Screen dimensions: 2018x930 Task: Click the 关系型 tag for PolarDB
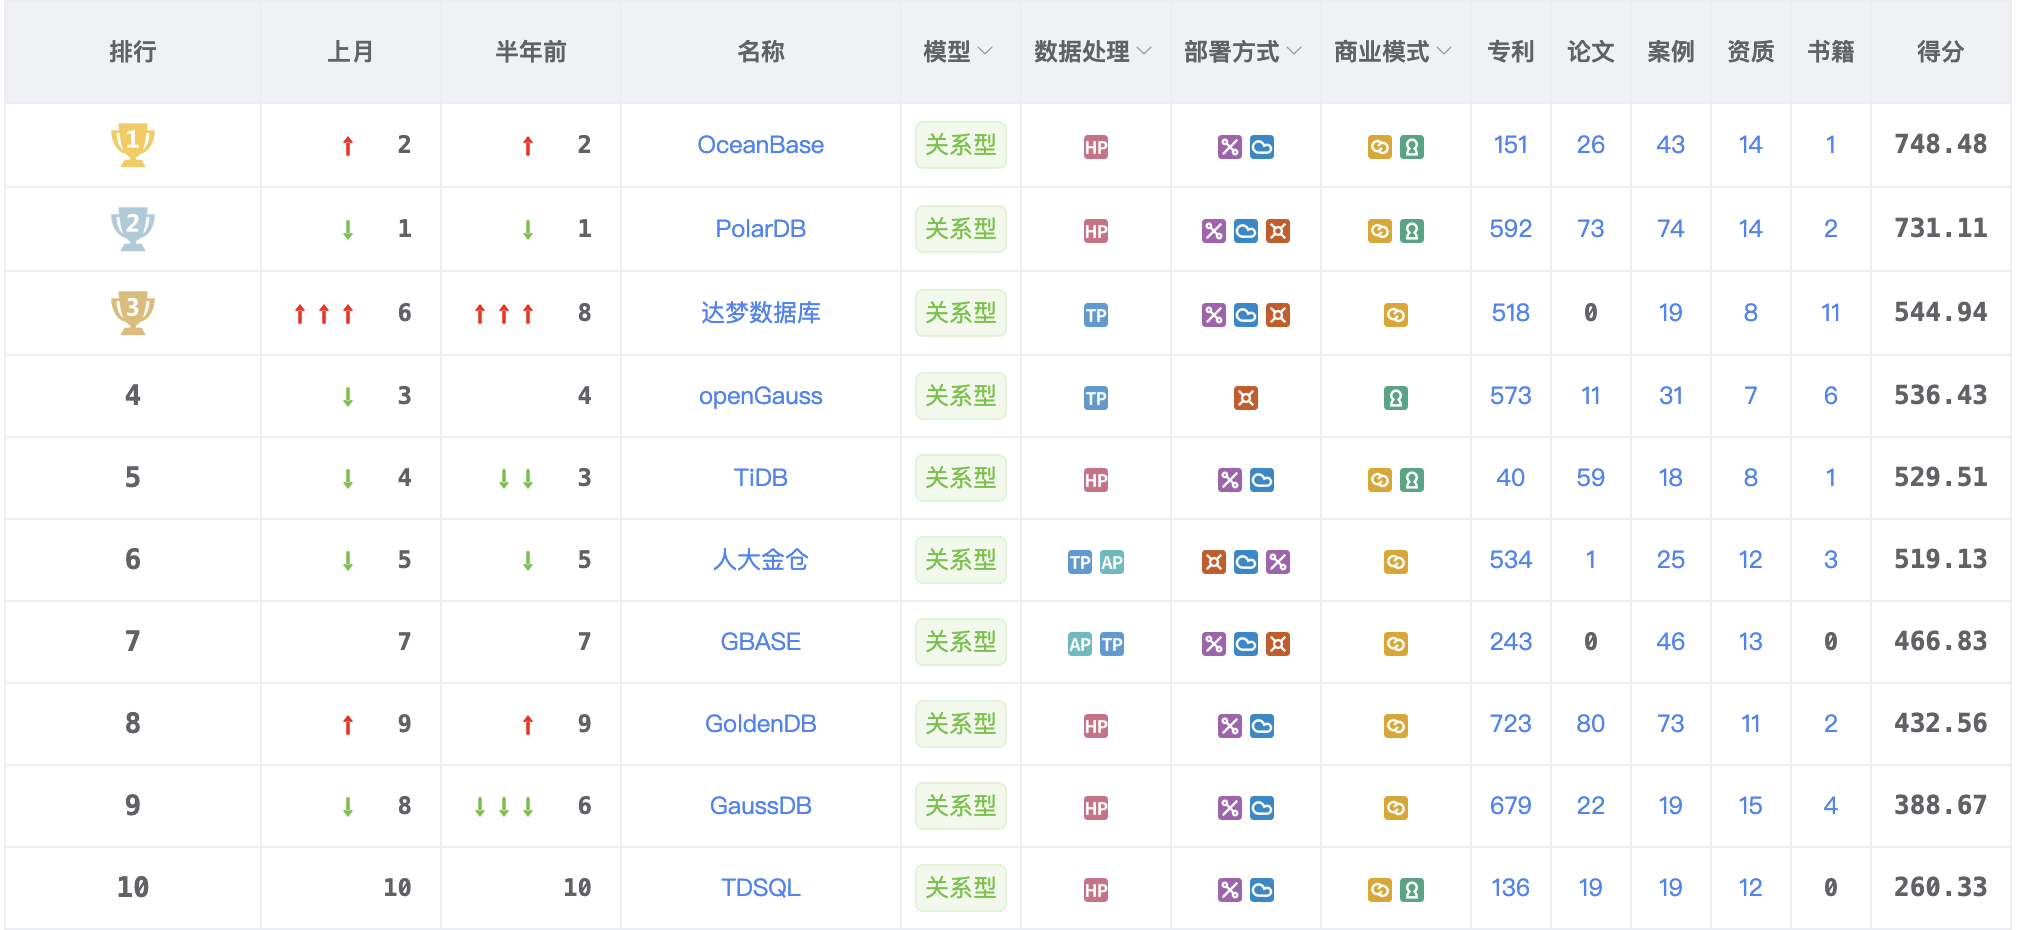[960, 229]
